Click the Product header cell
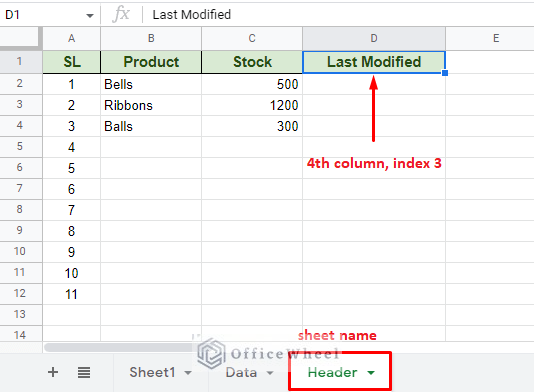 tap(151, 62)
